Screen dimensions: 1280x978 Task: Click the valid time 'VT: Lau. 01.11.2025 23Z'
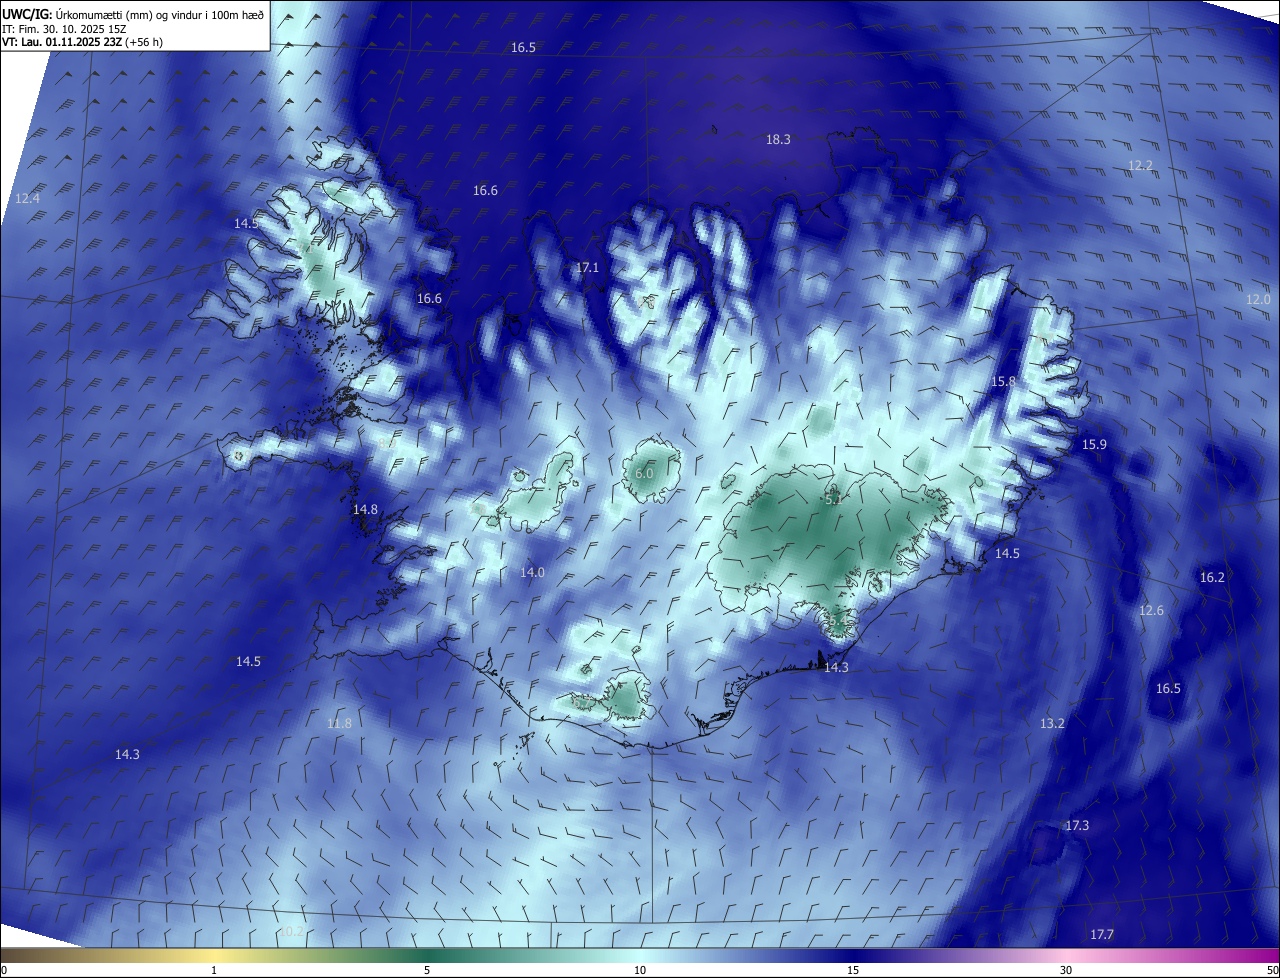[x=62, y=42]
